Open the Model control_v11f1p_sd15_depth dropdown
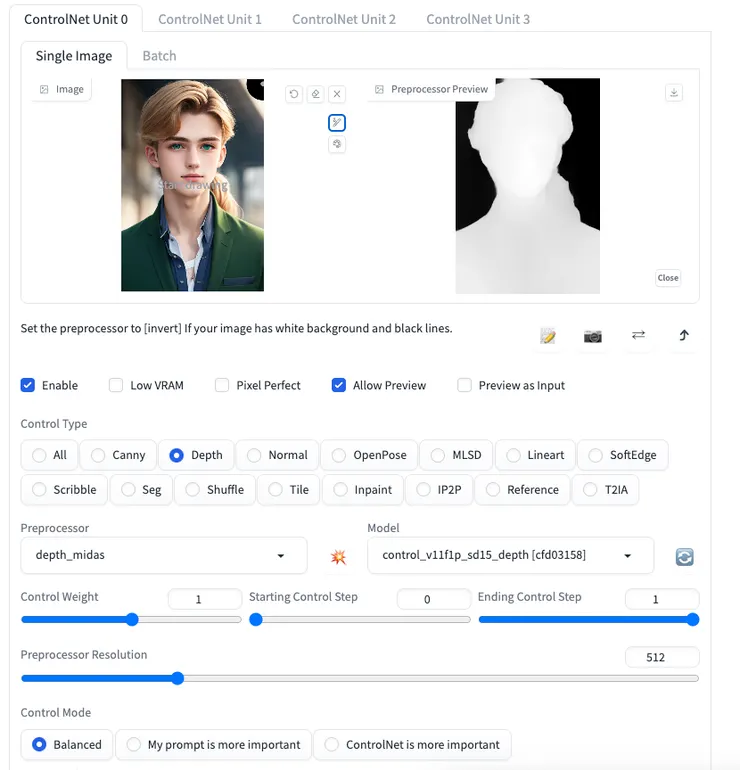The height and width of the screenshot is (770, 740). (x=511, y=555)
